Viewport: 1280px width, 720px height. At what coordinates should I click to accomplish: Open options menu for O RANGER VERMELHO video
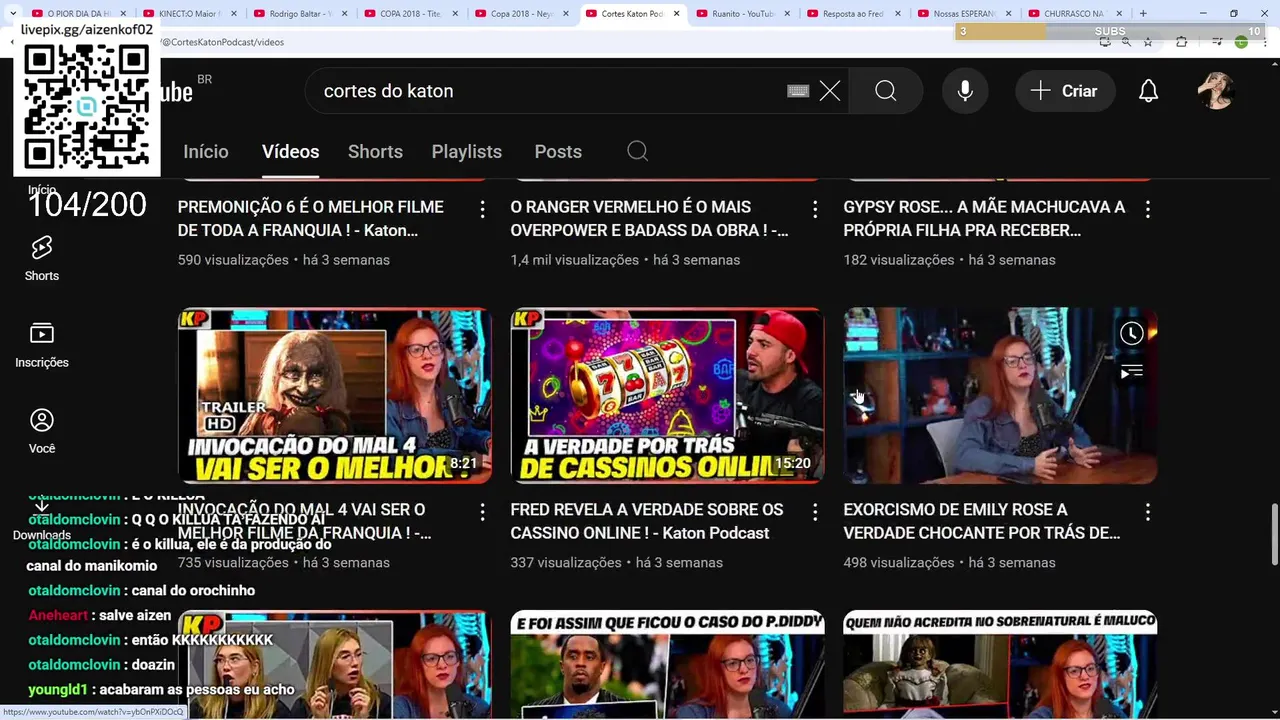[x=815, y=209]
